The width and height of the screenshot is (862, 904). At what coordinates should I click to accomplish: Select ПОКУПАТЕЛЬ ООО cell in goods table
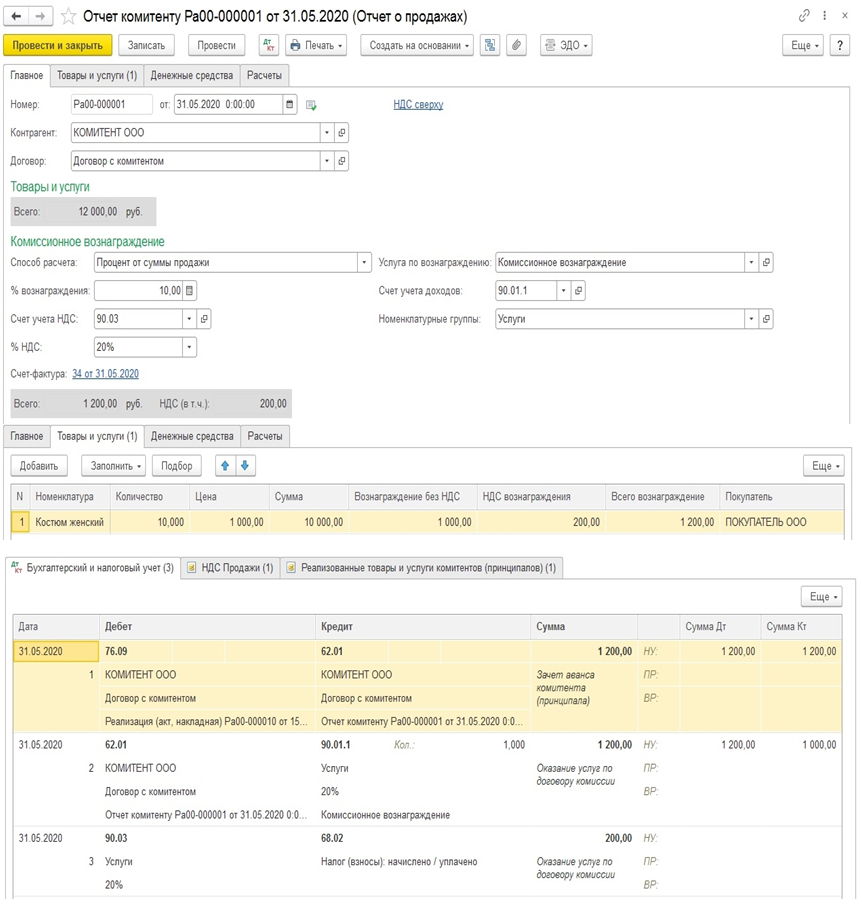point(781,522)
